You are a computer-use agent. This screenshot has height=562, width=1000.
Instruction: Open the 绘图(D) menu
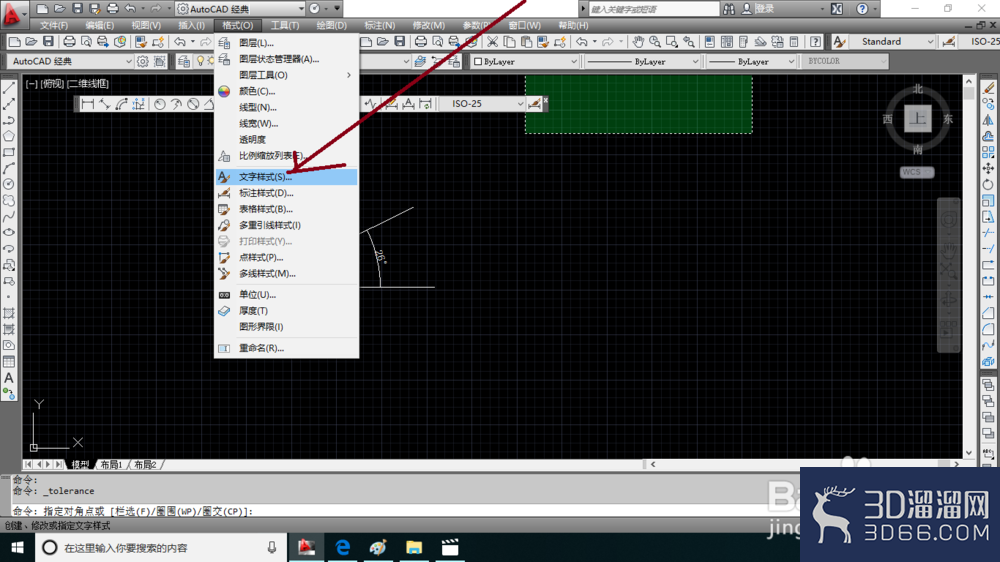pyautogui.click(x=332, y=26)
